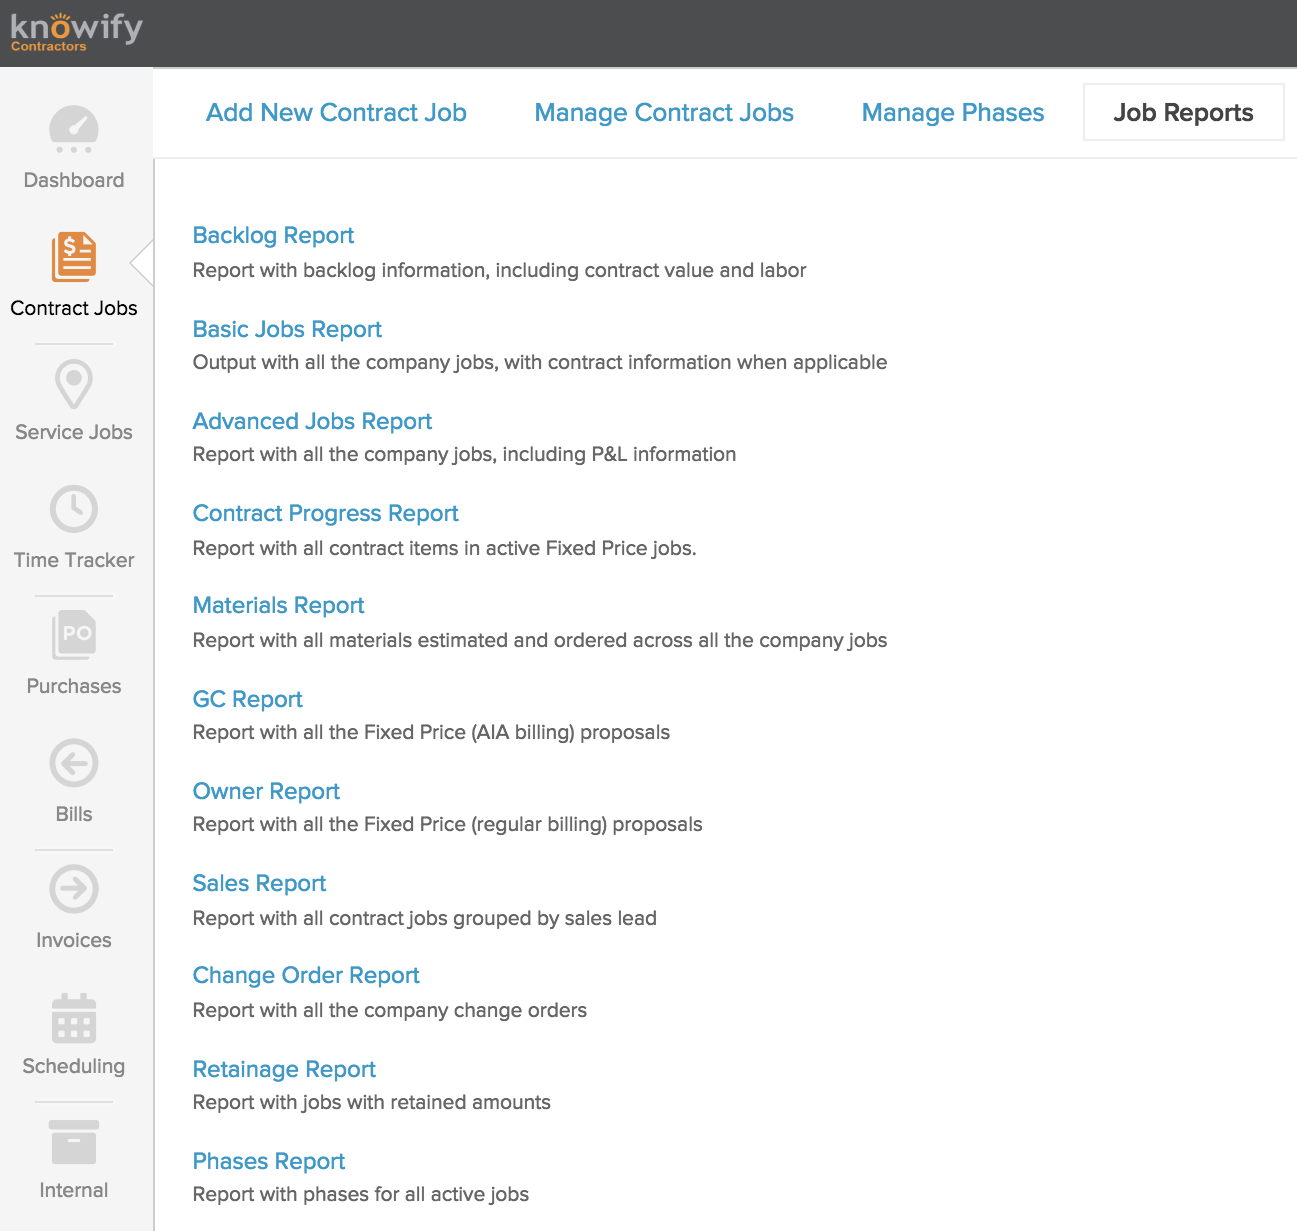Click the 'Fixed Price (regular billing) proposals' description
The height and width of the screenshot is (1231, 1297).
(x=447, y=824)
